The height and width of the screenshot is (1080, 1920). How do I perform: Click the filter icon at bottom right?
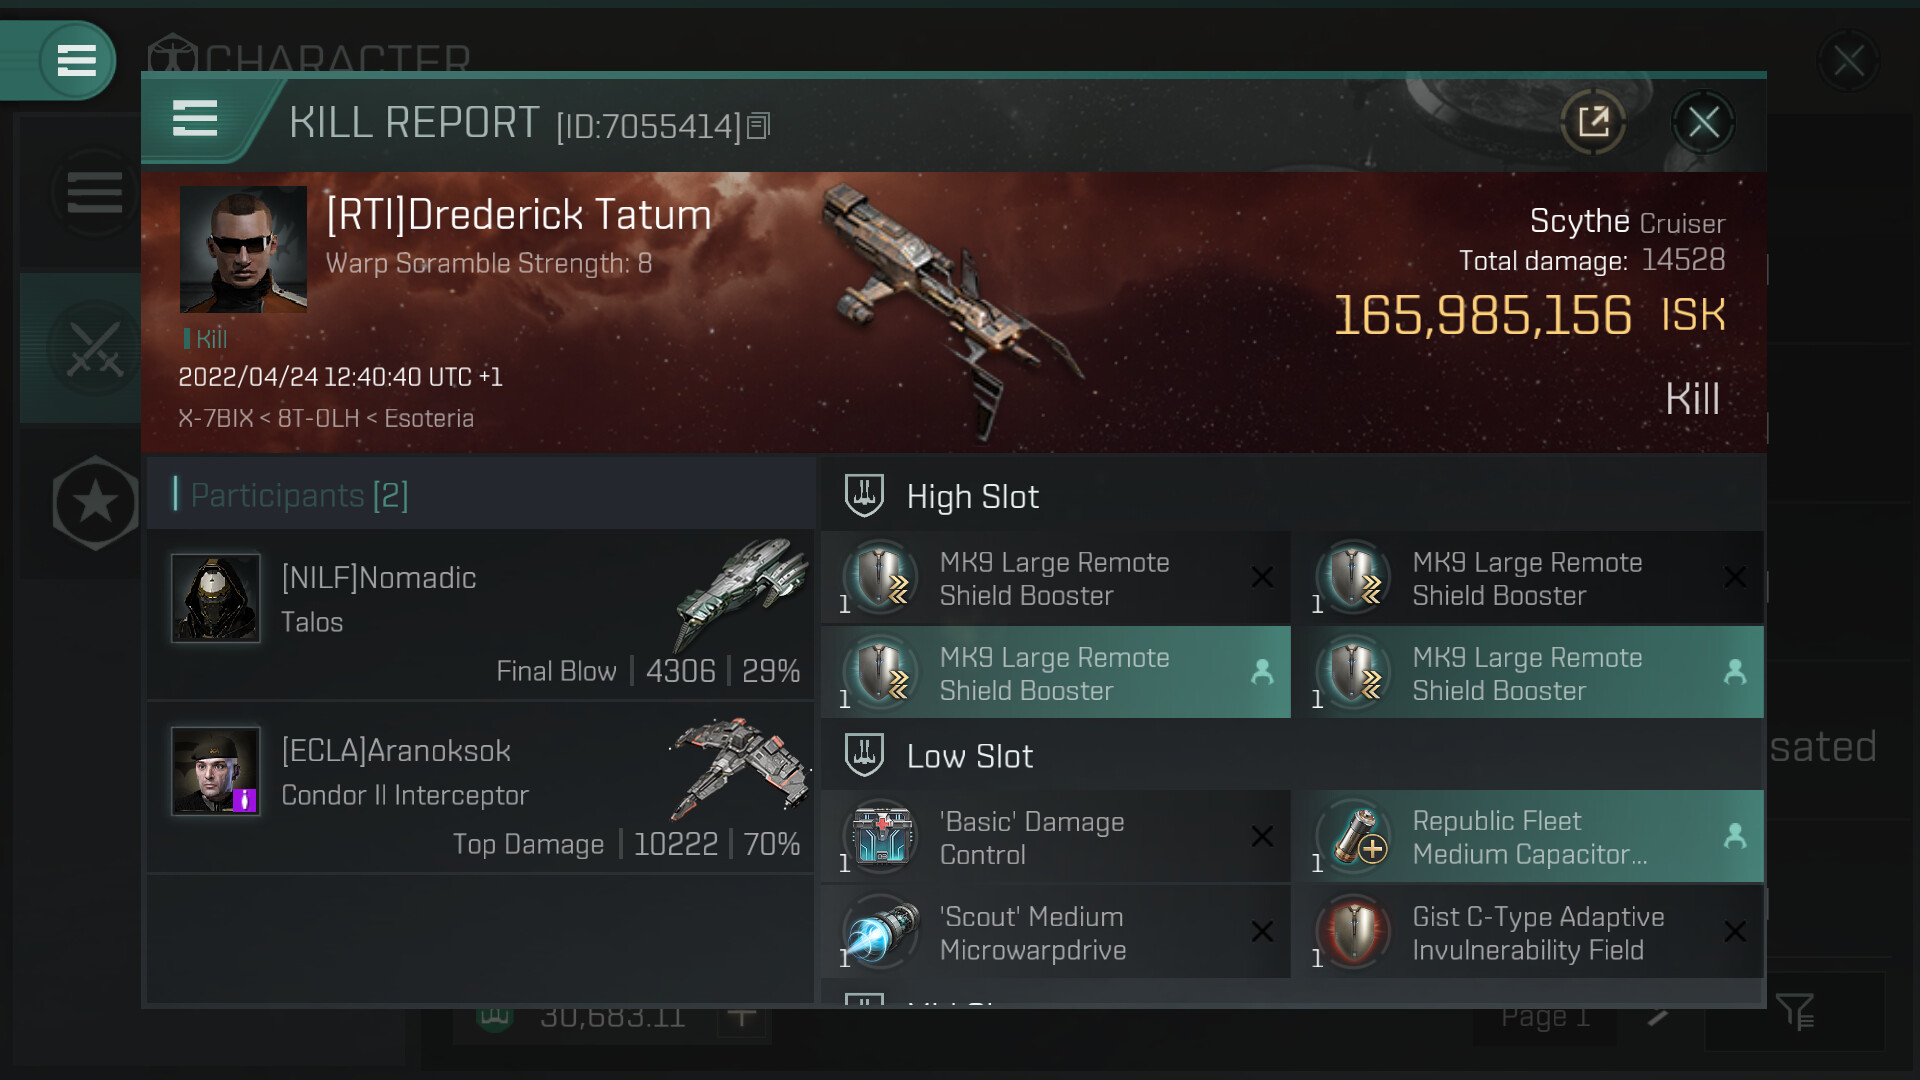(x=1794, y=1012)
